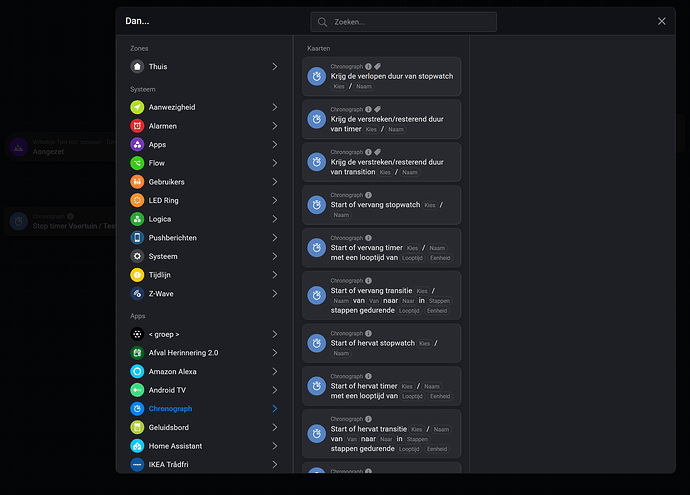The height and width of the screenshot is (495, 690).
Task: Open the Logica category
Action: 204,219
